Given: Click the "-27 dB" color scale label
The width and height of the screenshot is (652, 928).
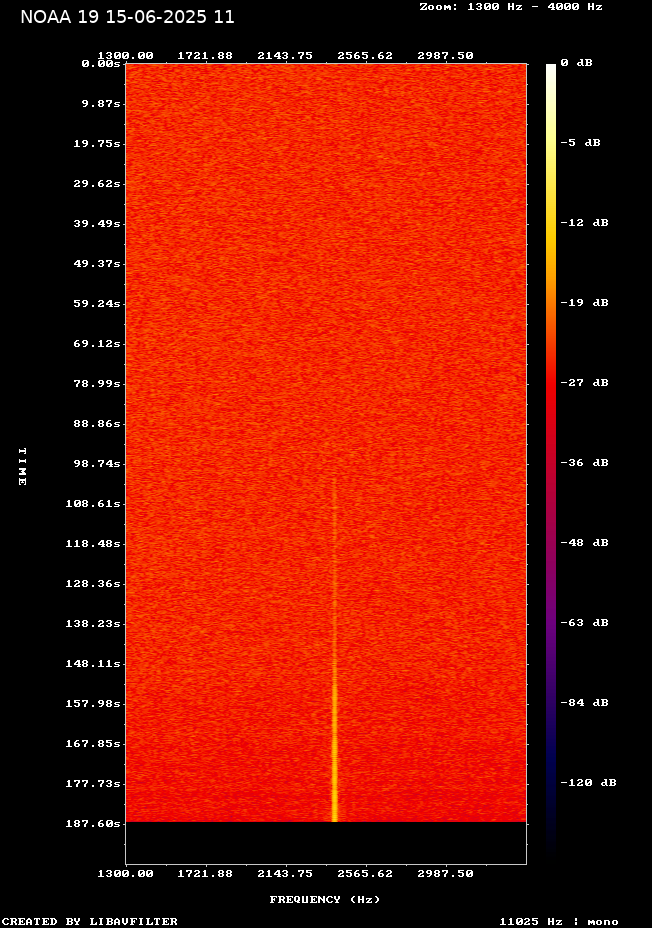Looking at the screenshot, I should point(585,382).
